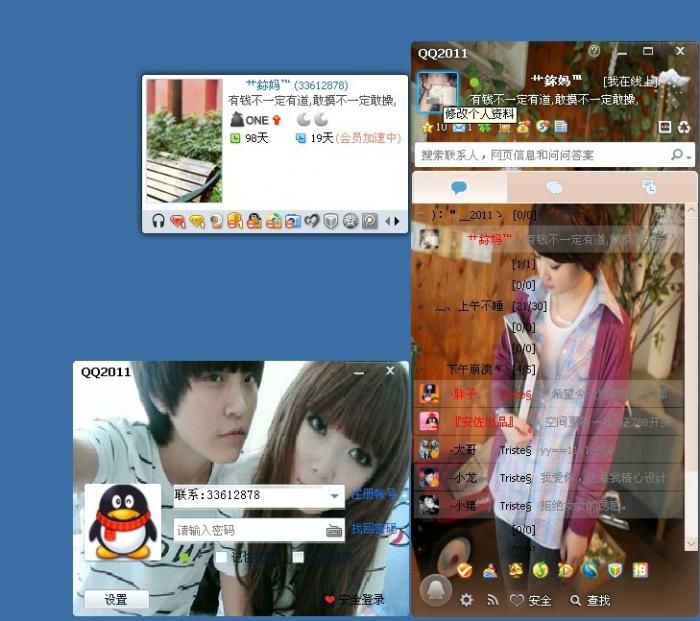Expand the [1/1] contact group
The width and height of the screenshot is (700, 621).
(x=476, y=264)
